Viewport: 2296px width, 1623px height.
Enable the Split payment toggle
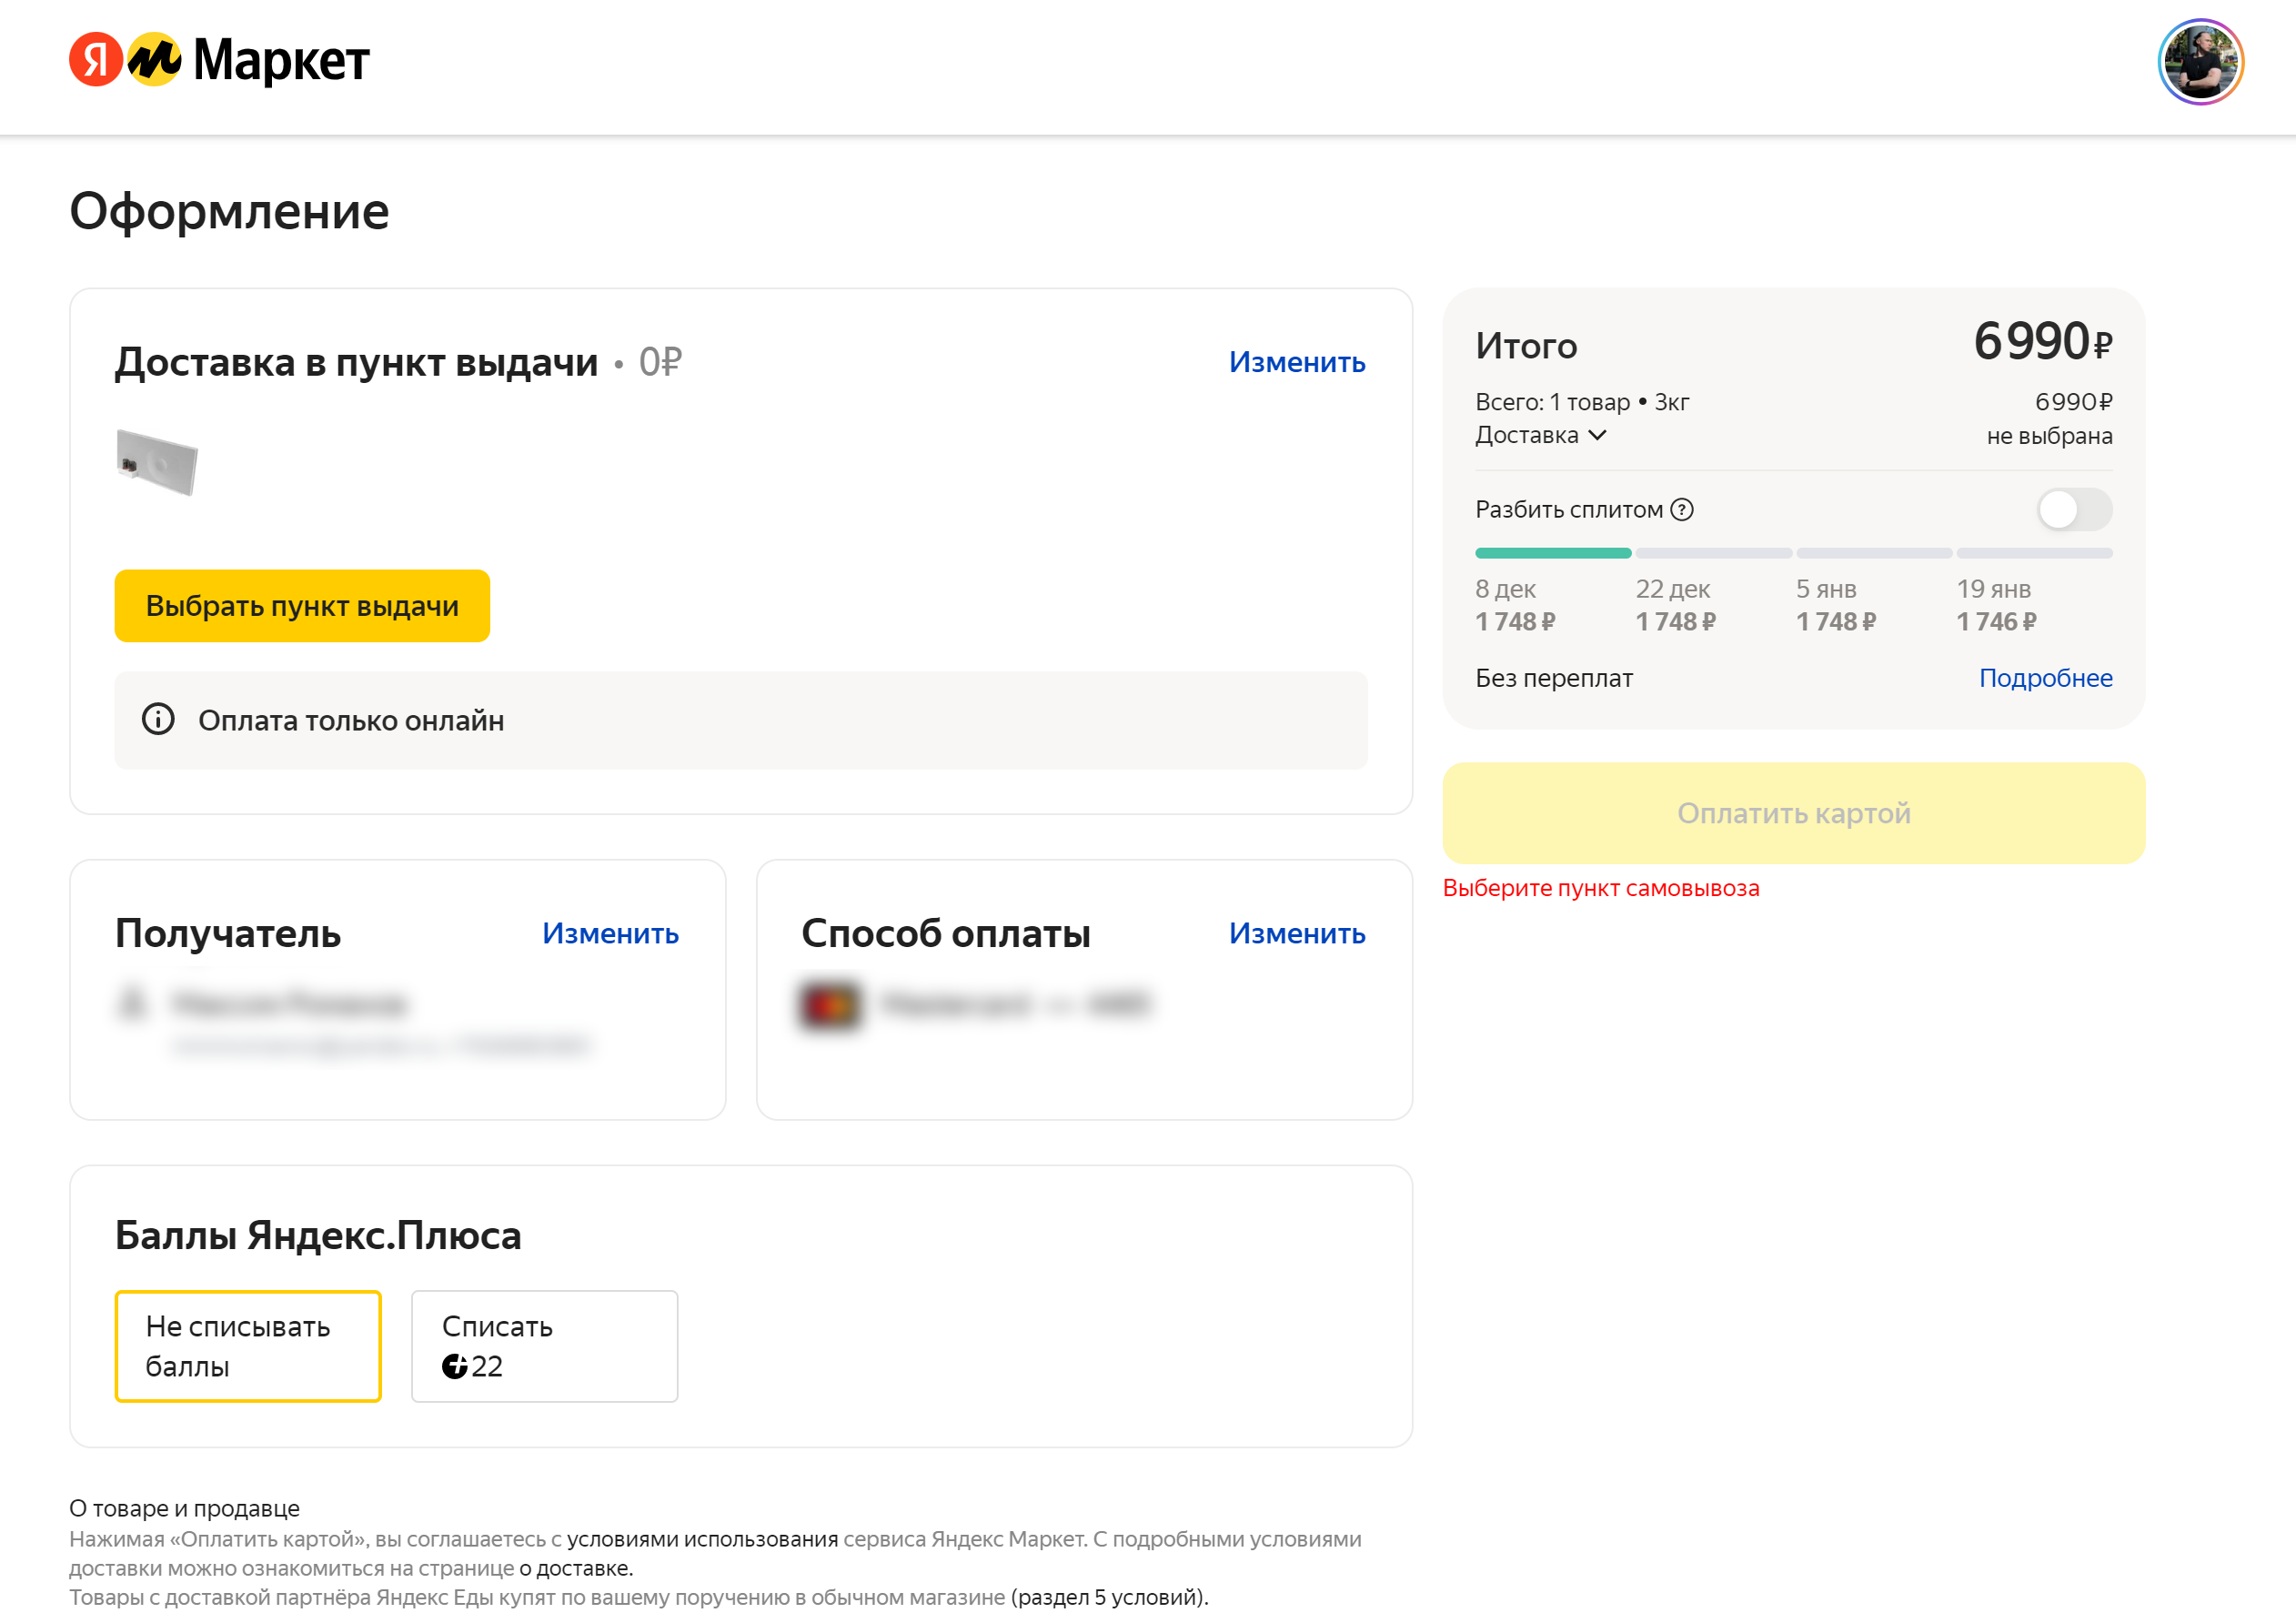coord(2074,510)
